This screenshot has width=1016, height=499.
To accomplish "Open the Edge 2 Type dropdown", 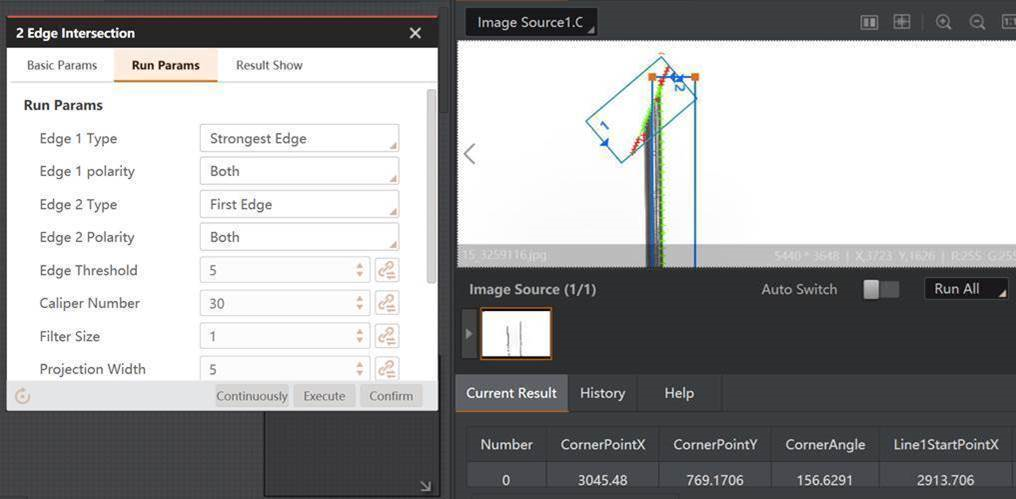I will click(x=299, y=205).
